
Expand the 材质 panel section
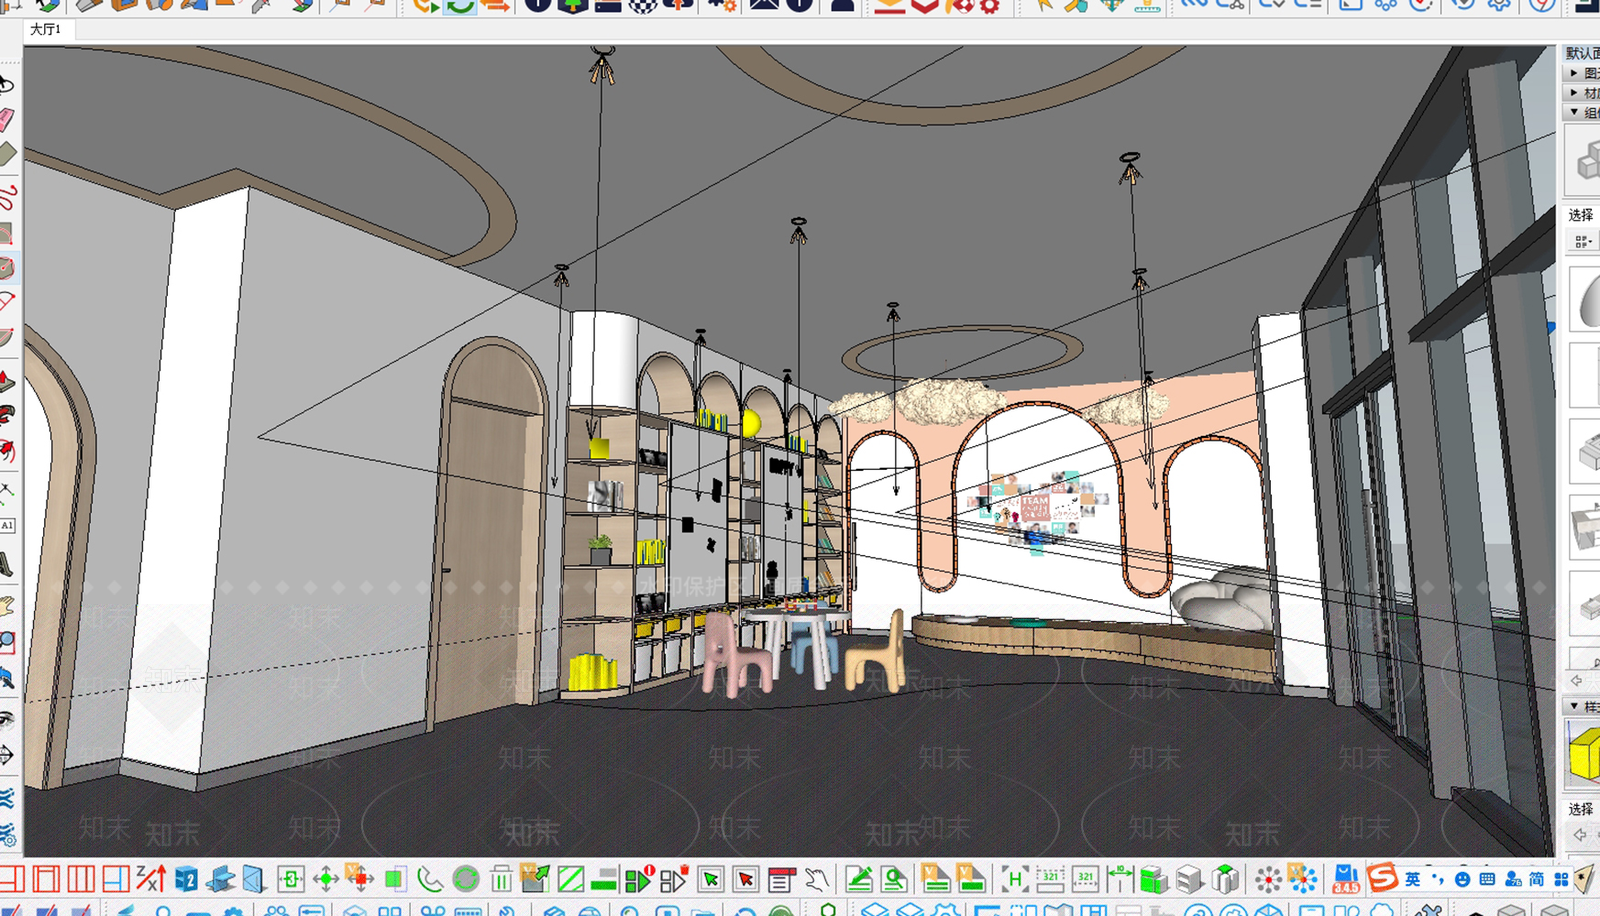(1582, 93)
